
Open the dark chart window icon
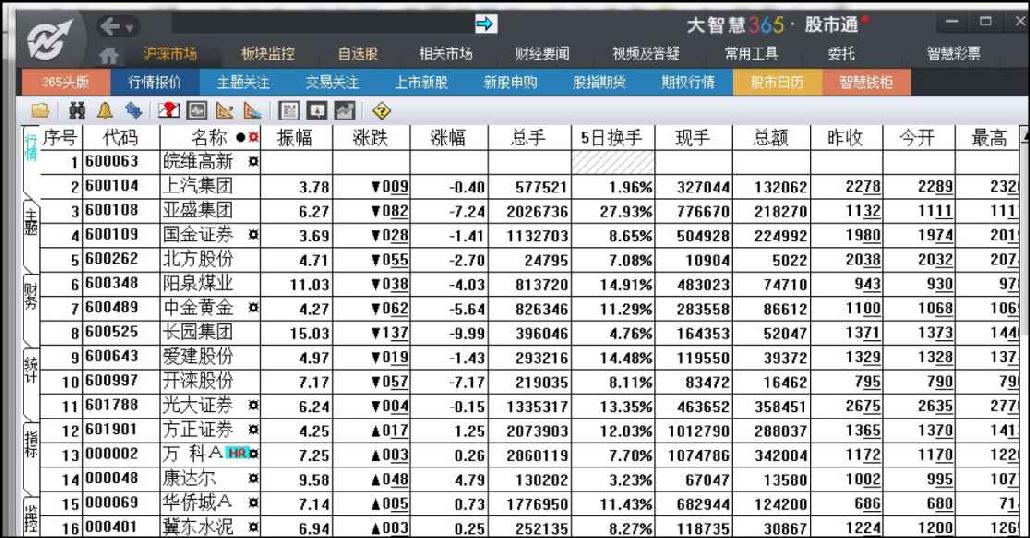[x=197, y=110]
